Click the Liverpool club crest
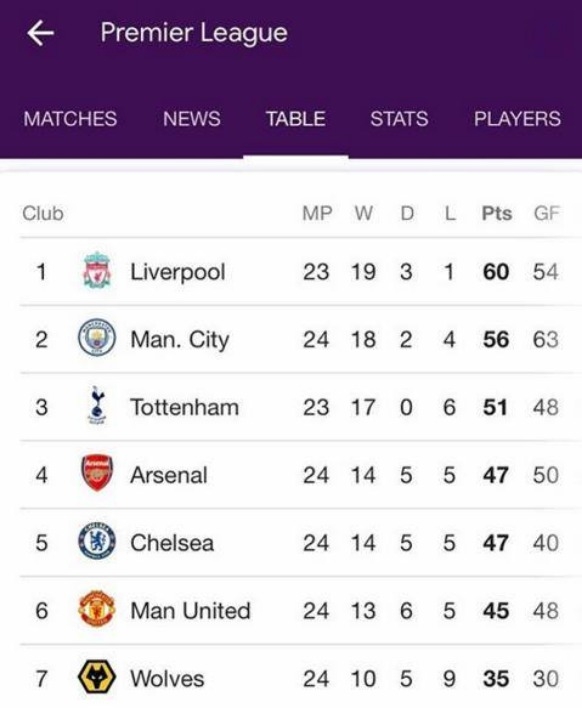Image resolution: width=582 pixels, height=708 pixels. [97, 270]
